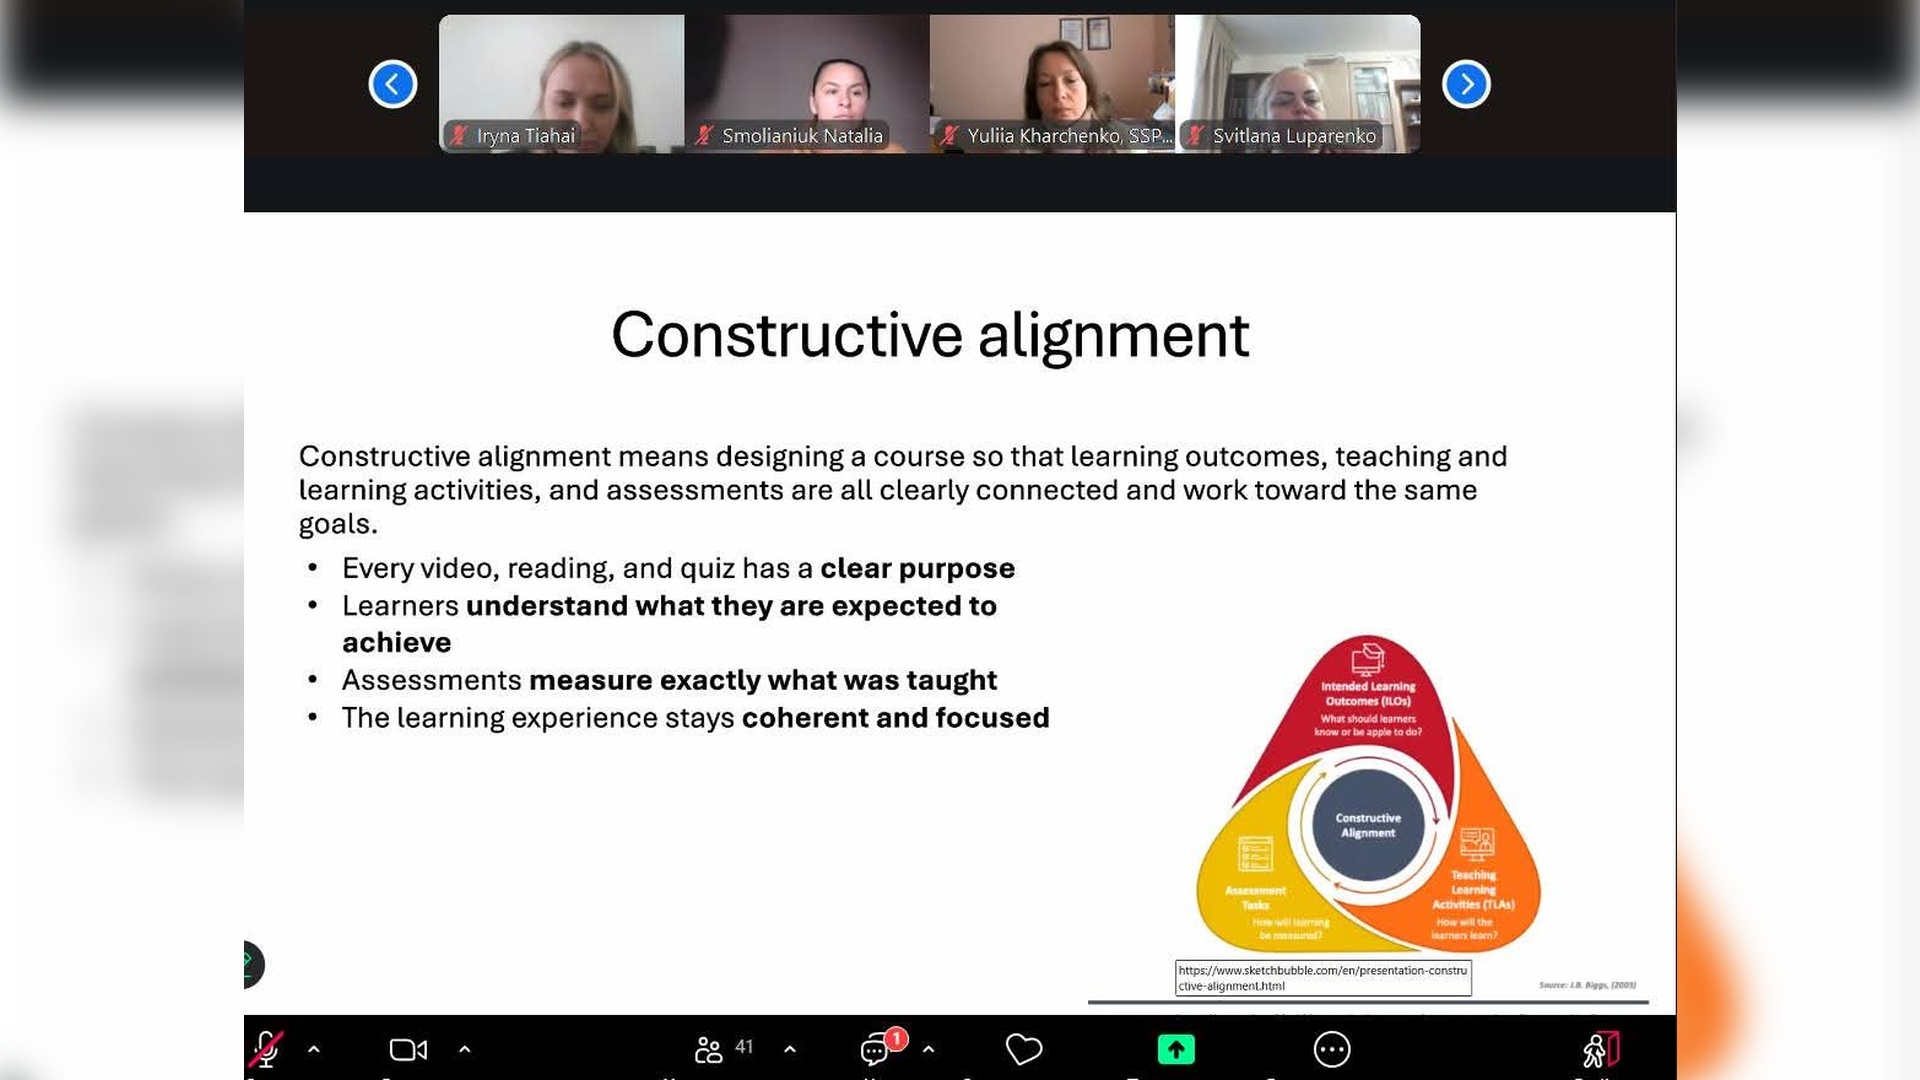Show previous participants with left arrow
1920x1080 pixels.
[x=393, y=84]
